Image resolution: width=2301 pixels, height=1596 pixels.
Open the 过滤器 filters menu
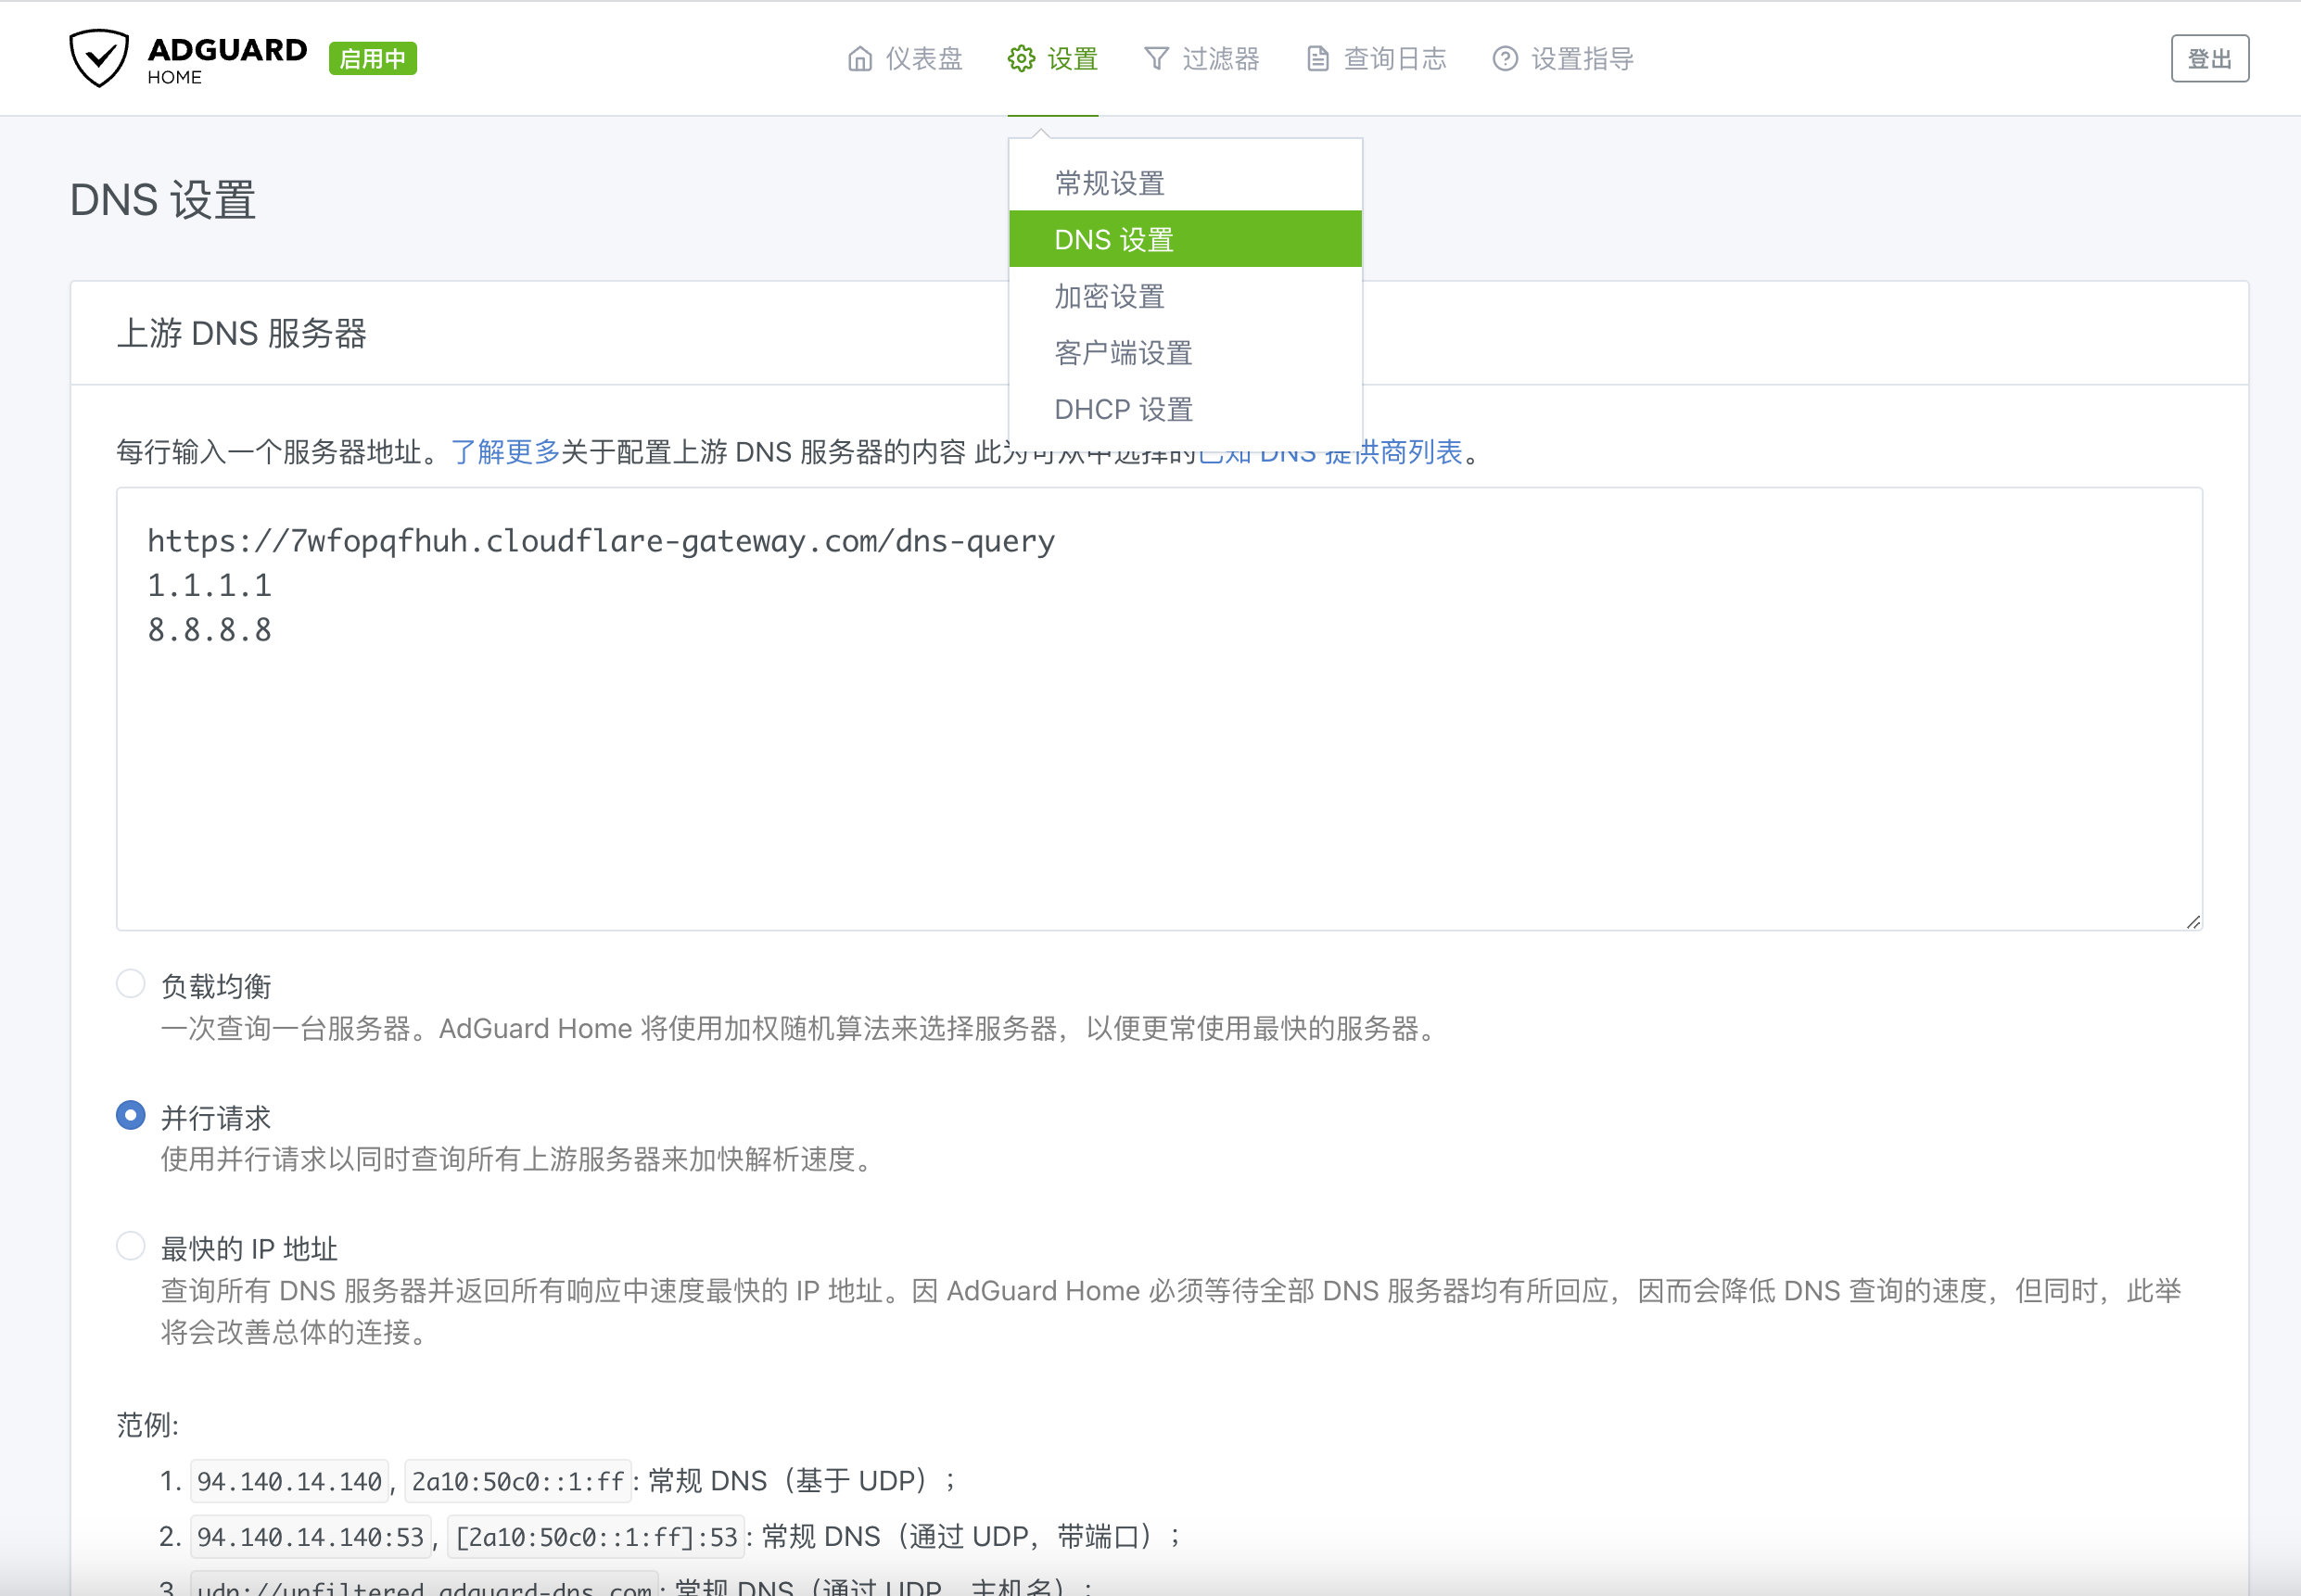click(1201, 59)
